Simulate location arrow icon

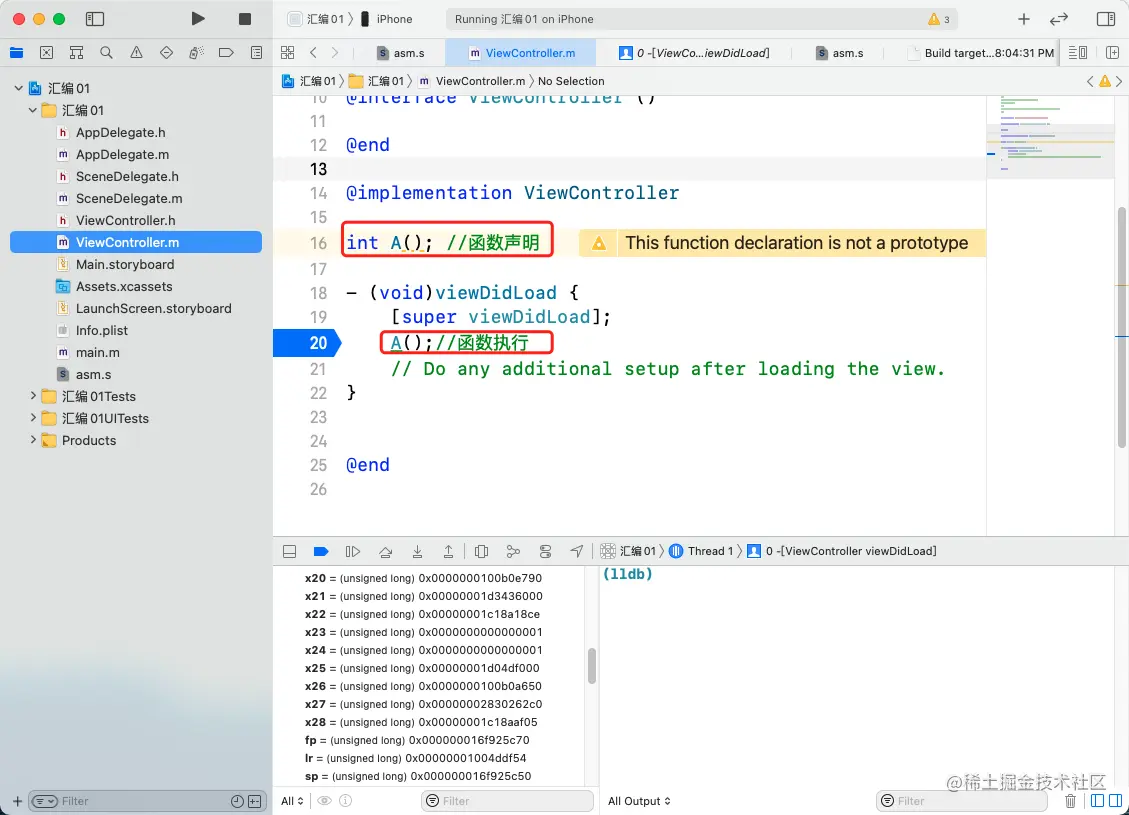[x=577, y=551]
